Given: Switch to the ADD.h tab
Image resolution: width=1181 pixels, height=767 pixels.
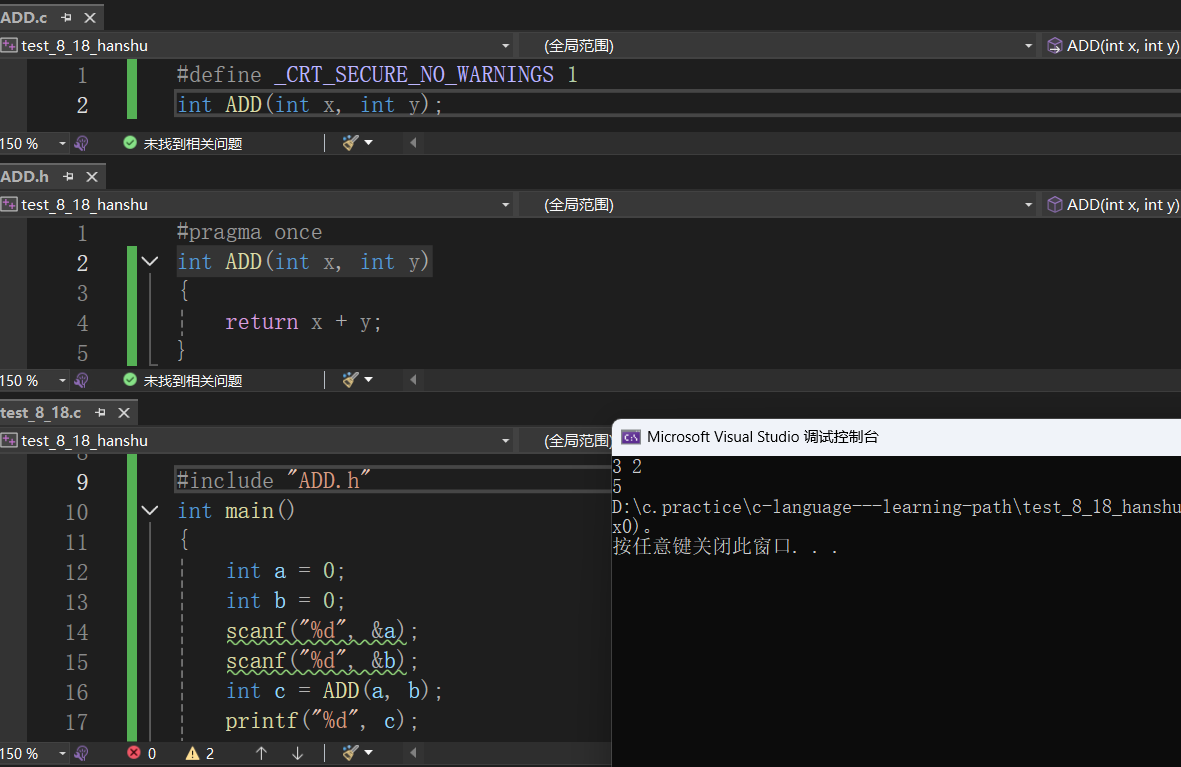Looking at the screenshot, I should pos(25,176).
